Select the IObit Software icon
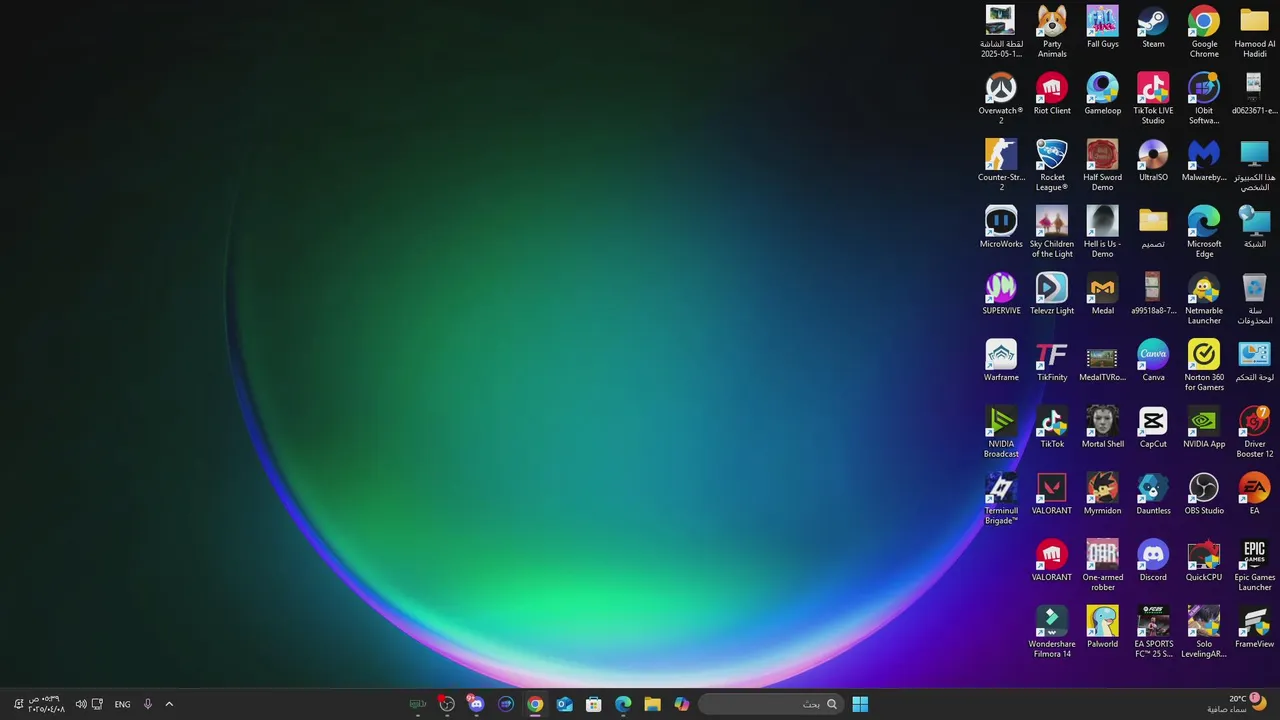The width and height of the screenshot is (1280, 720). (x=1204, y=98)
